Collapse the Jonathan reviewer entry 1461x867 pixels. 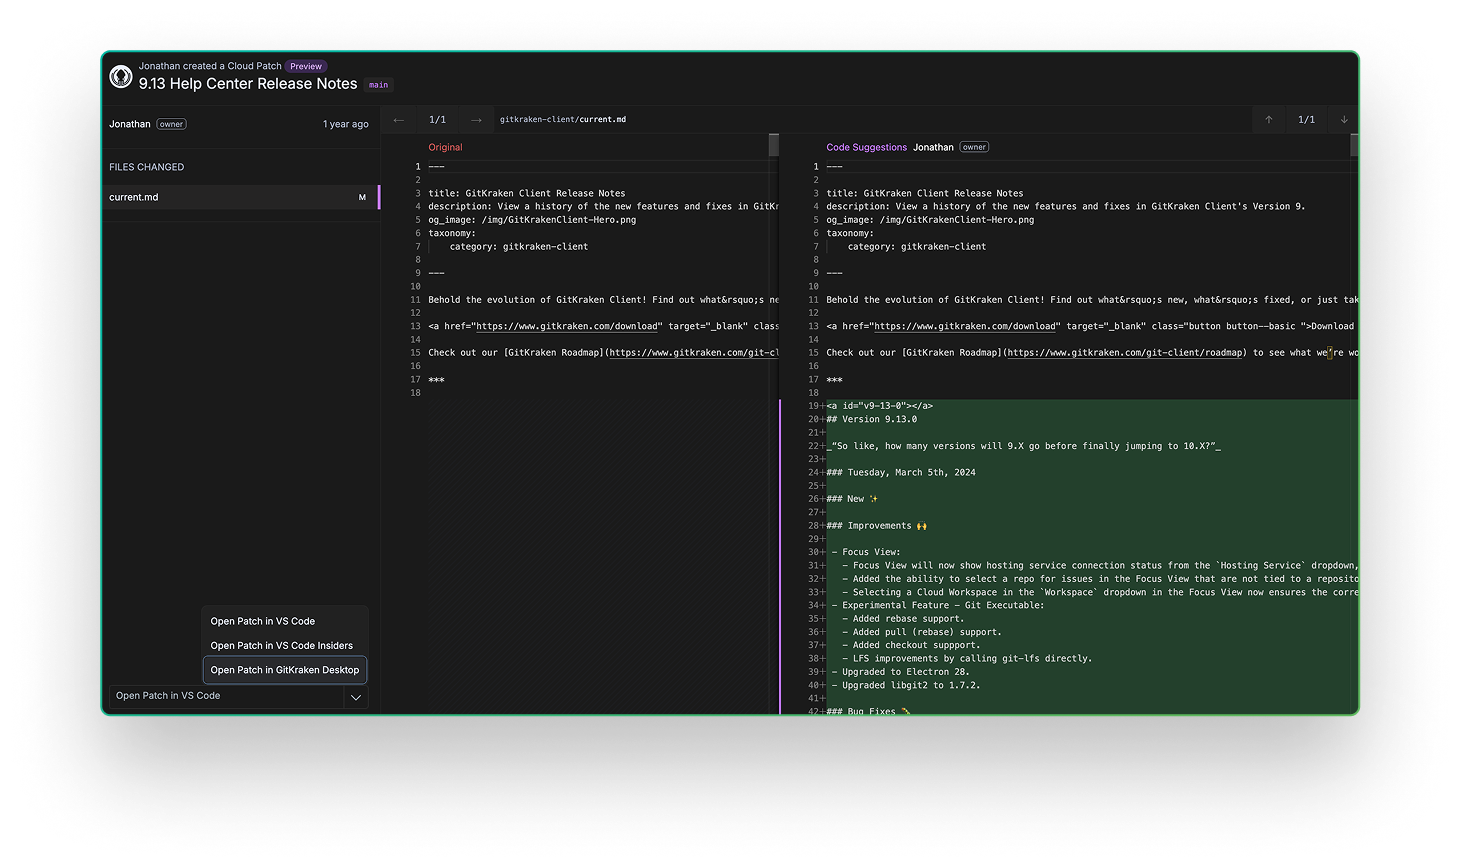tap(129, 124)
